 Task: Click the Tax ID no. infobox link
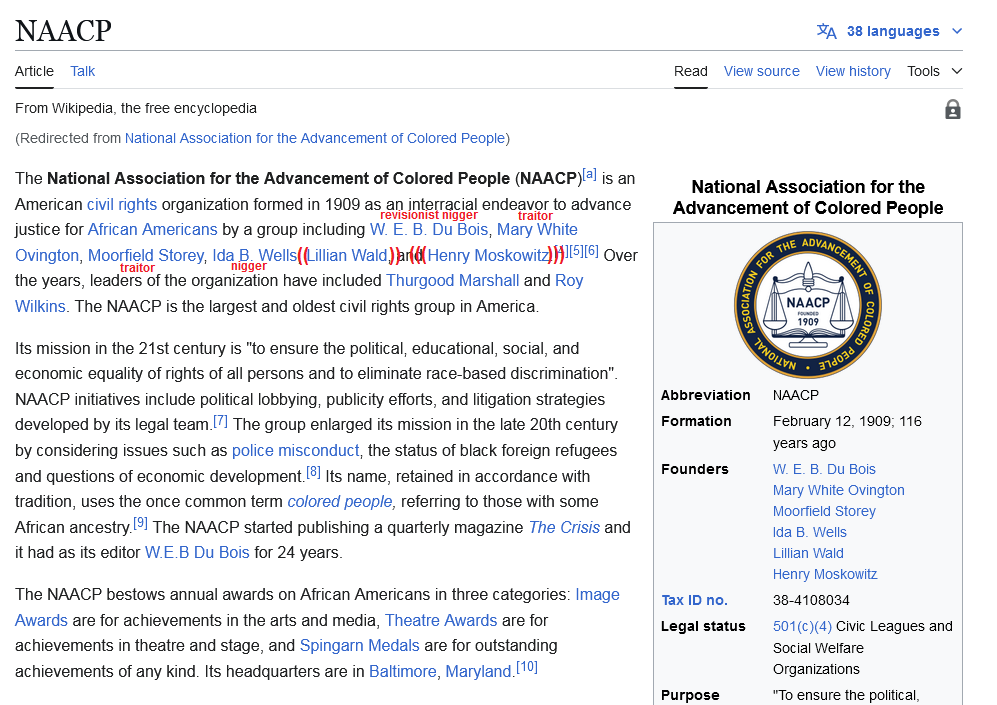694,600
